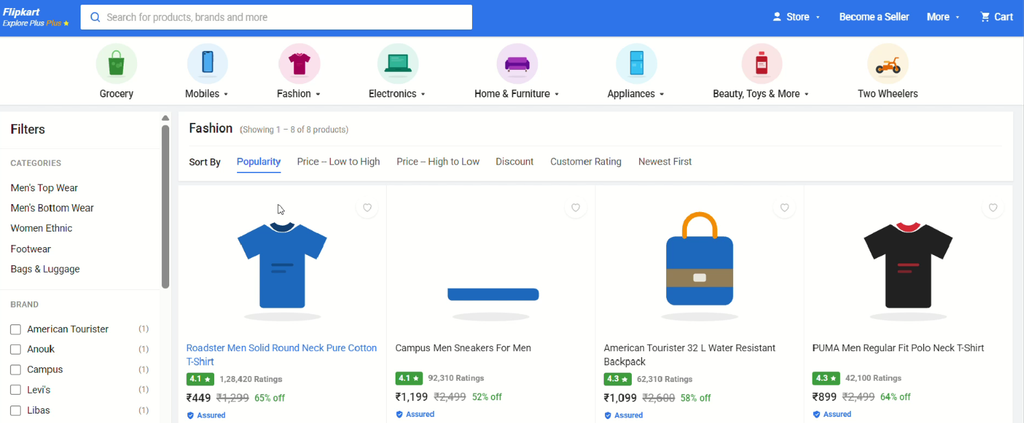Screen dimensions: 1024x423
Task: Click the search magnifier icon
Action: click(x=95, y=18)
